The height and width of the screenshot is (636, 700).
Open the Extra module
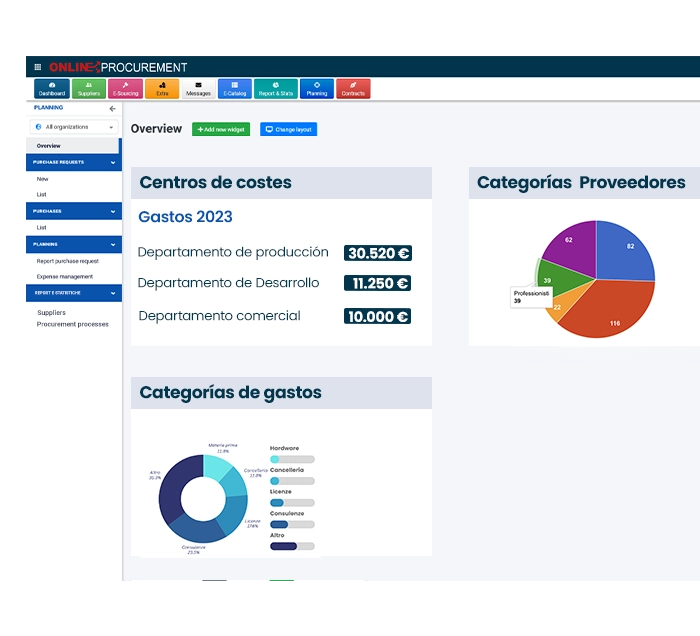coord(162,89)
